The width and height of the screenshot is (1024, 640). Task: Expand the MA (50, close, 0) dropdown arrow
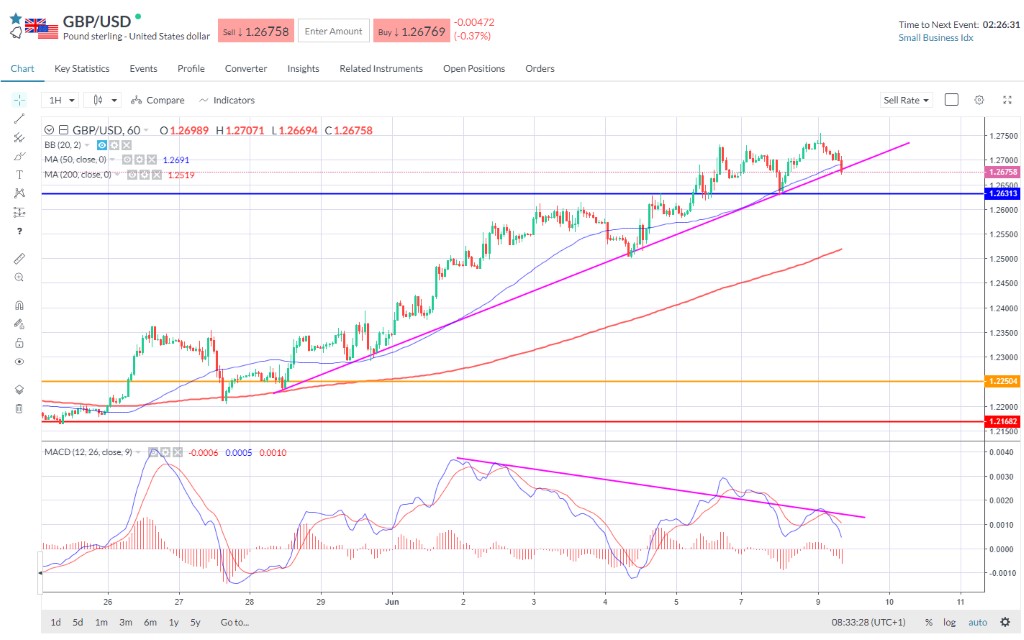112,159
